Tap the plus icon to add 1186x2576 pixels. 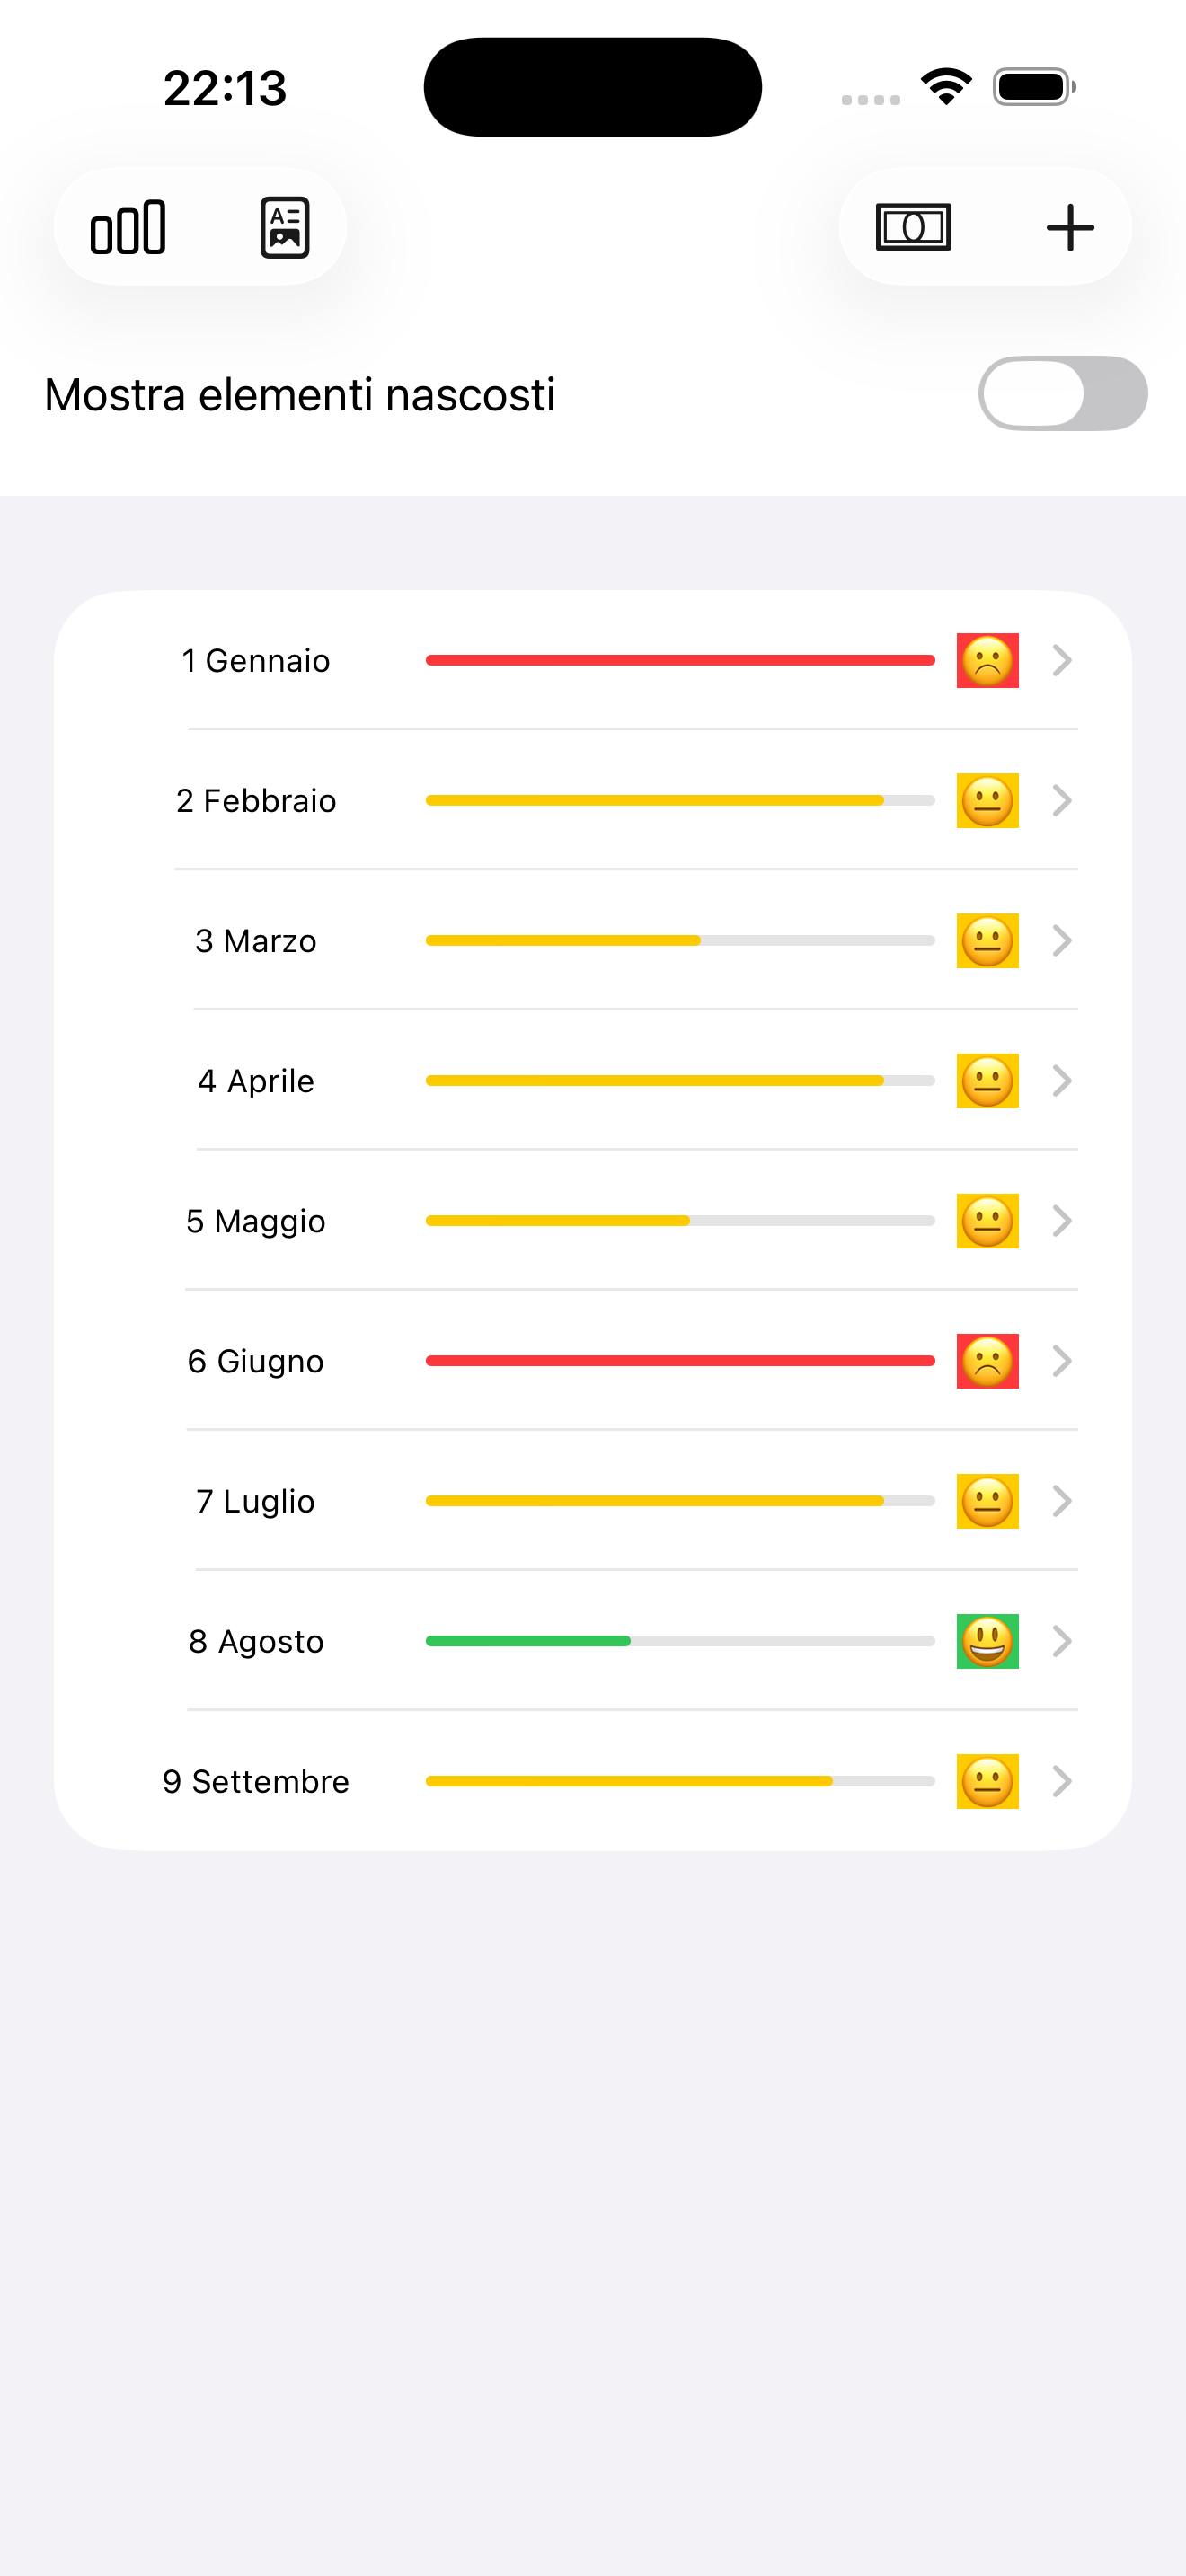click(x=1070, y=227)
